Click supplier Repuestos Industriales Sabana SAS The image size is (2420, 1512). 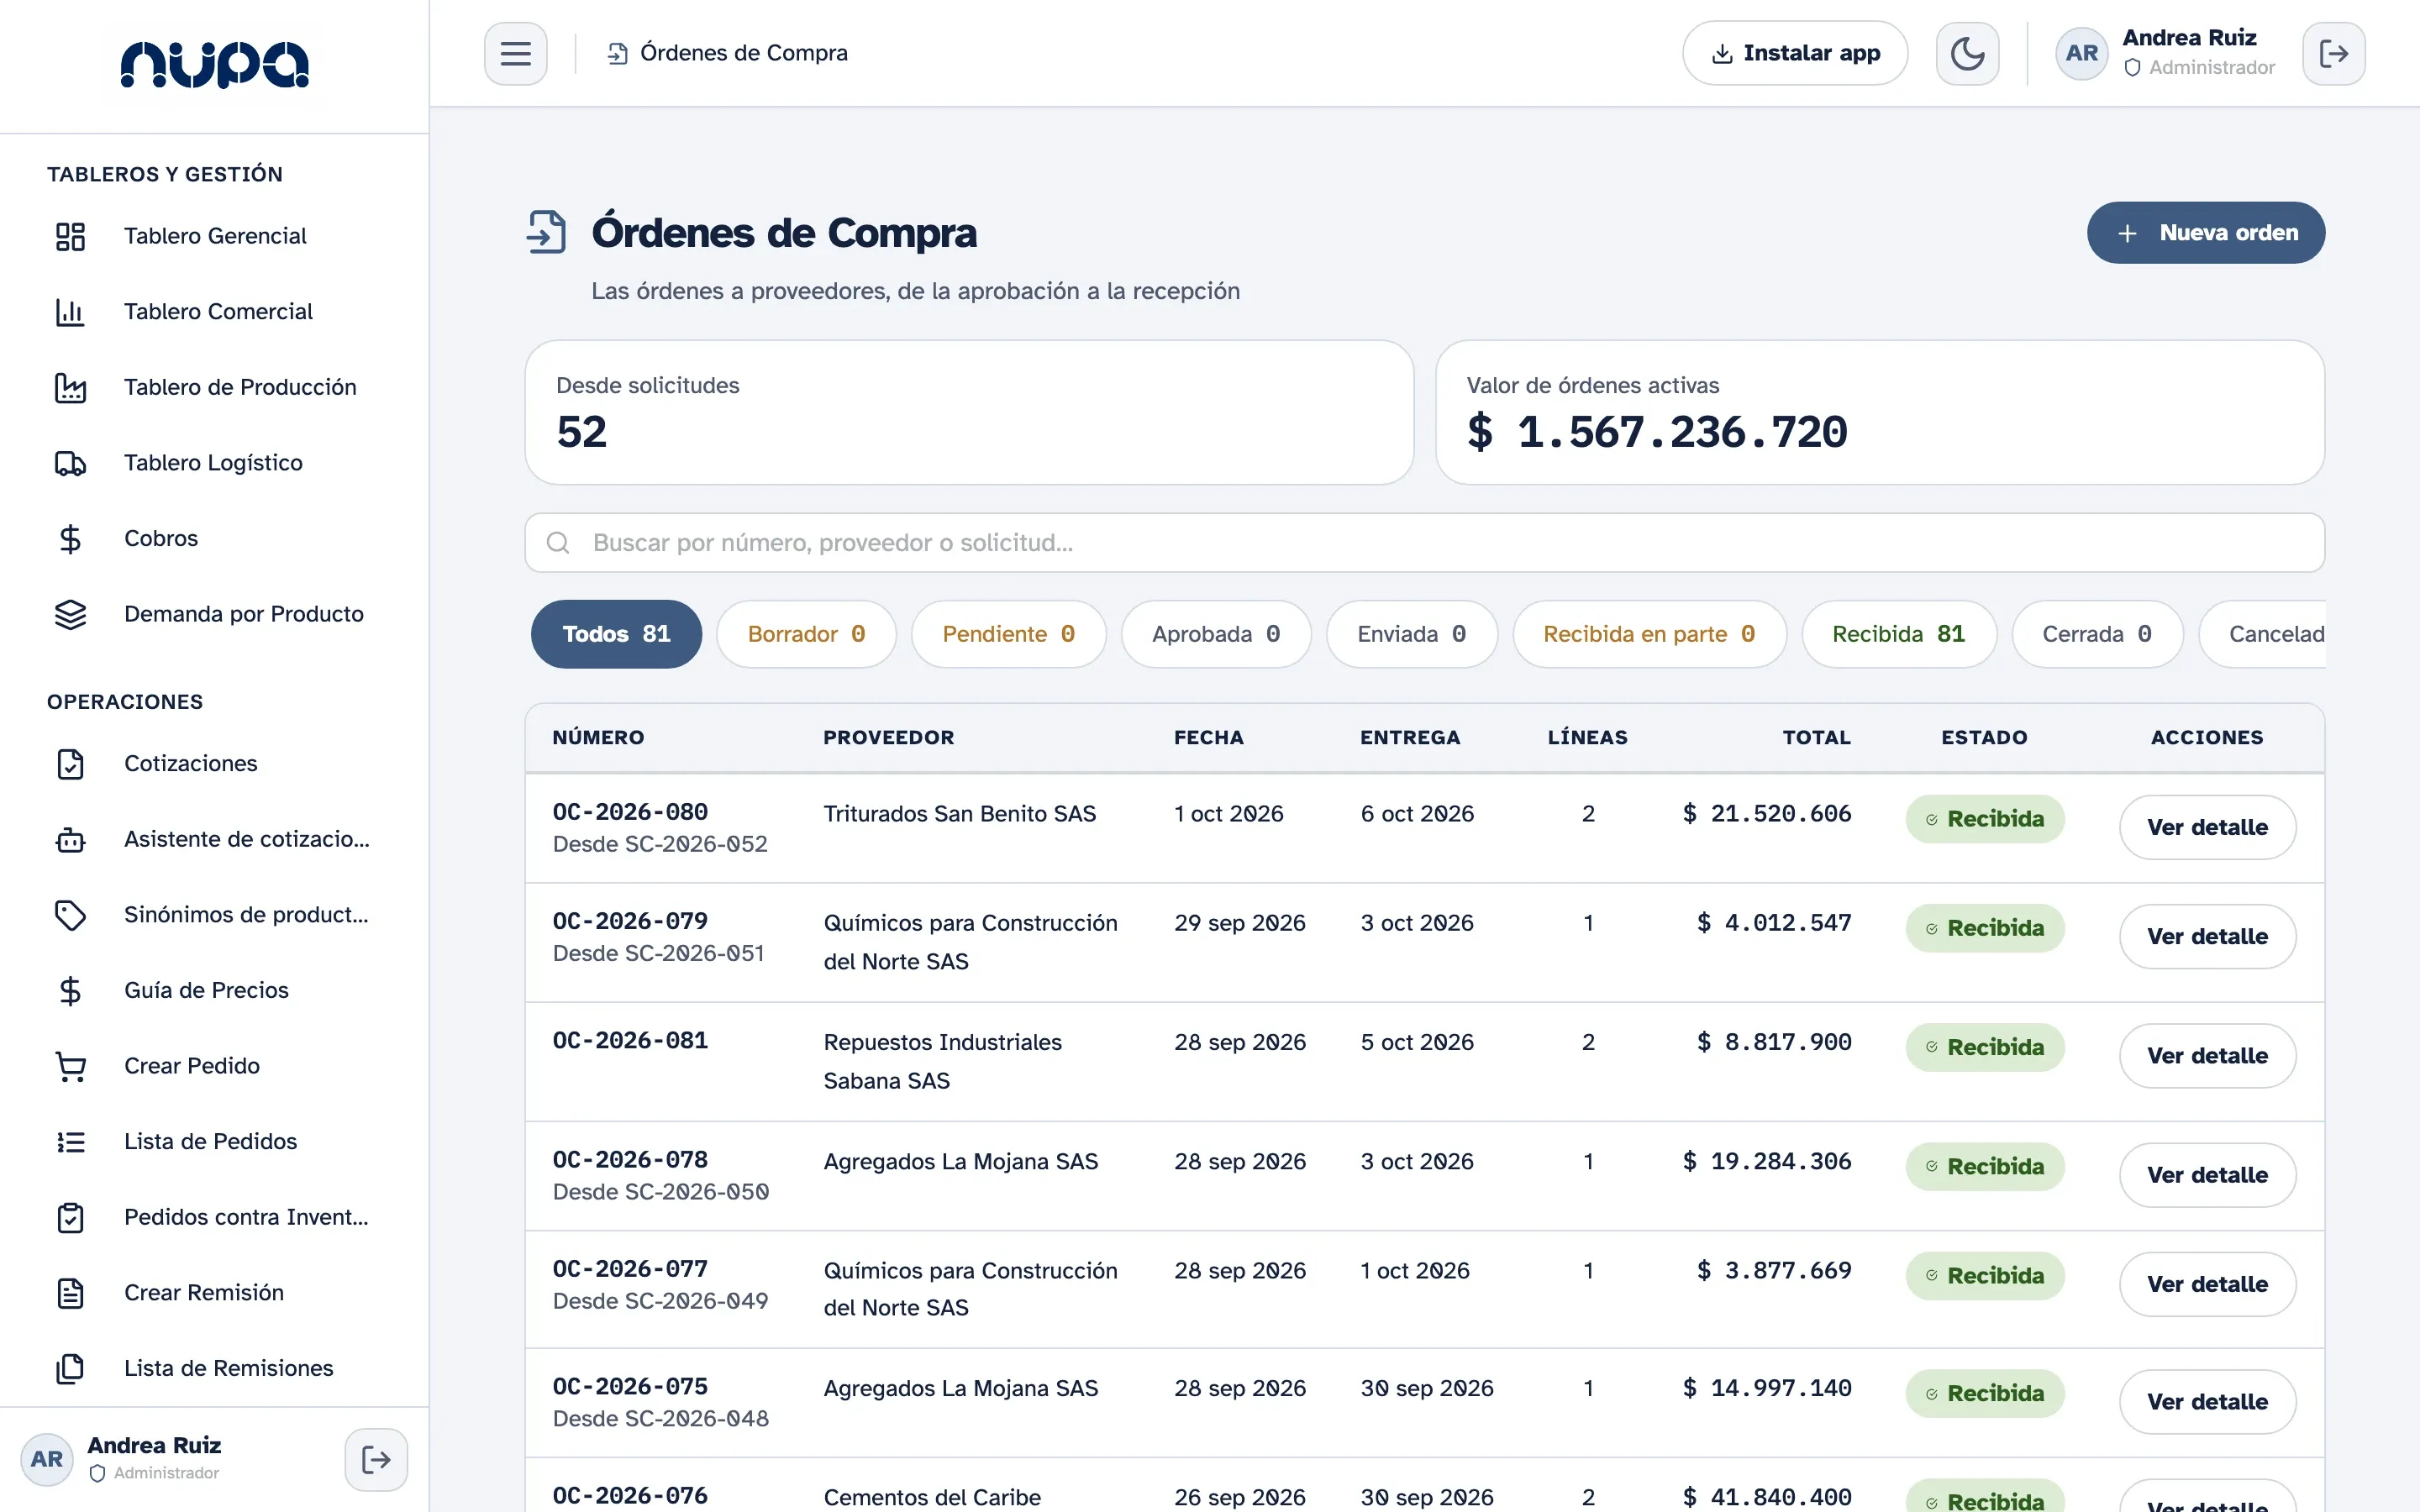(x=942, y=1061)
